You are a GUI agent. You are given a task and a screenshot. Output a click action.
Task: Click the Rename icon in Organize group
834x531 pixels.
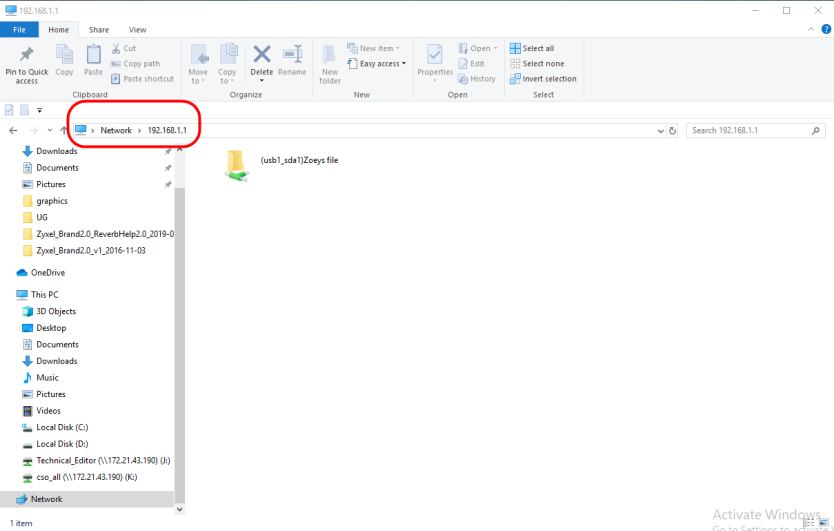coord(292,55)
